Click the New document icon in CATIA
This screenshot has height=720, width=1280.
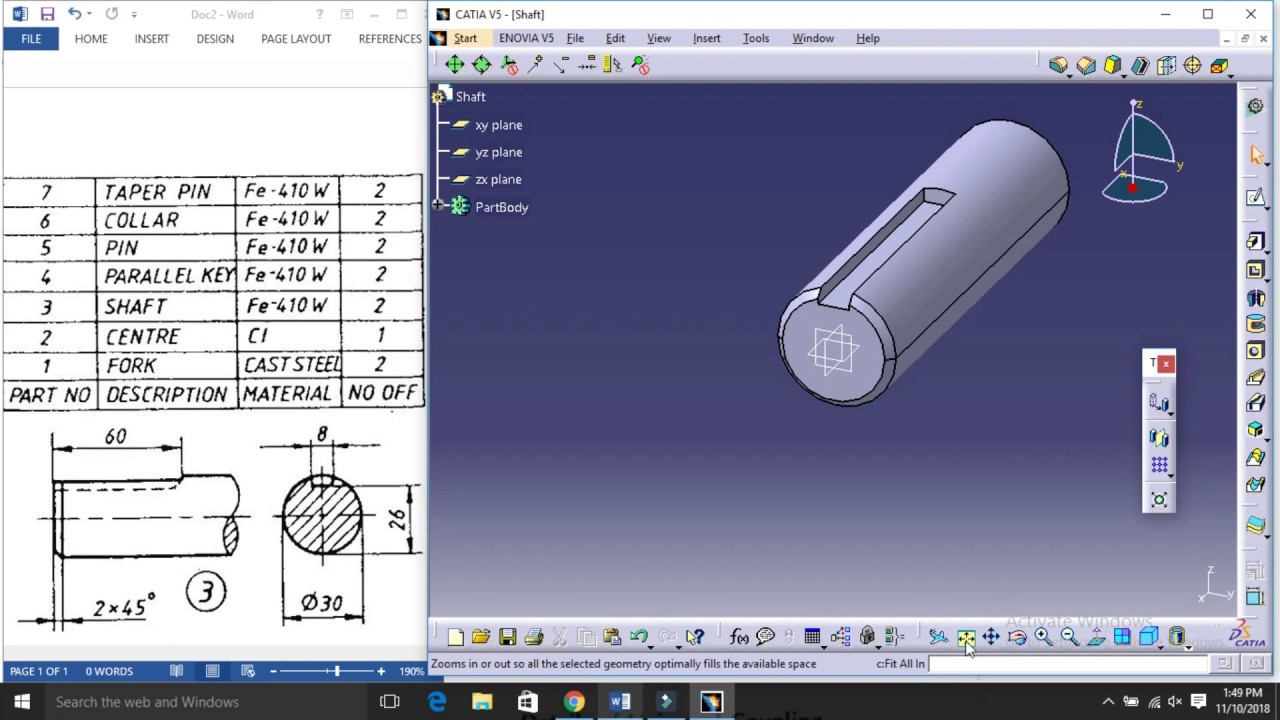tap(455, 637)
